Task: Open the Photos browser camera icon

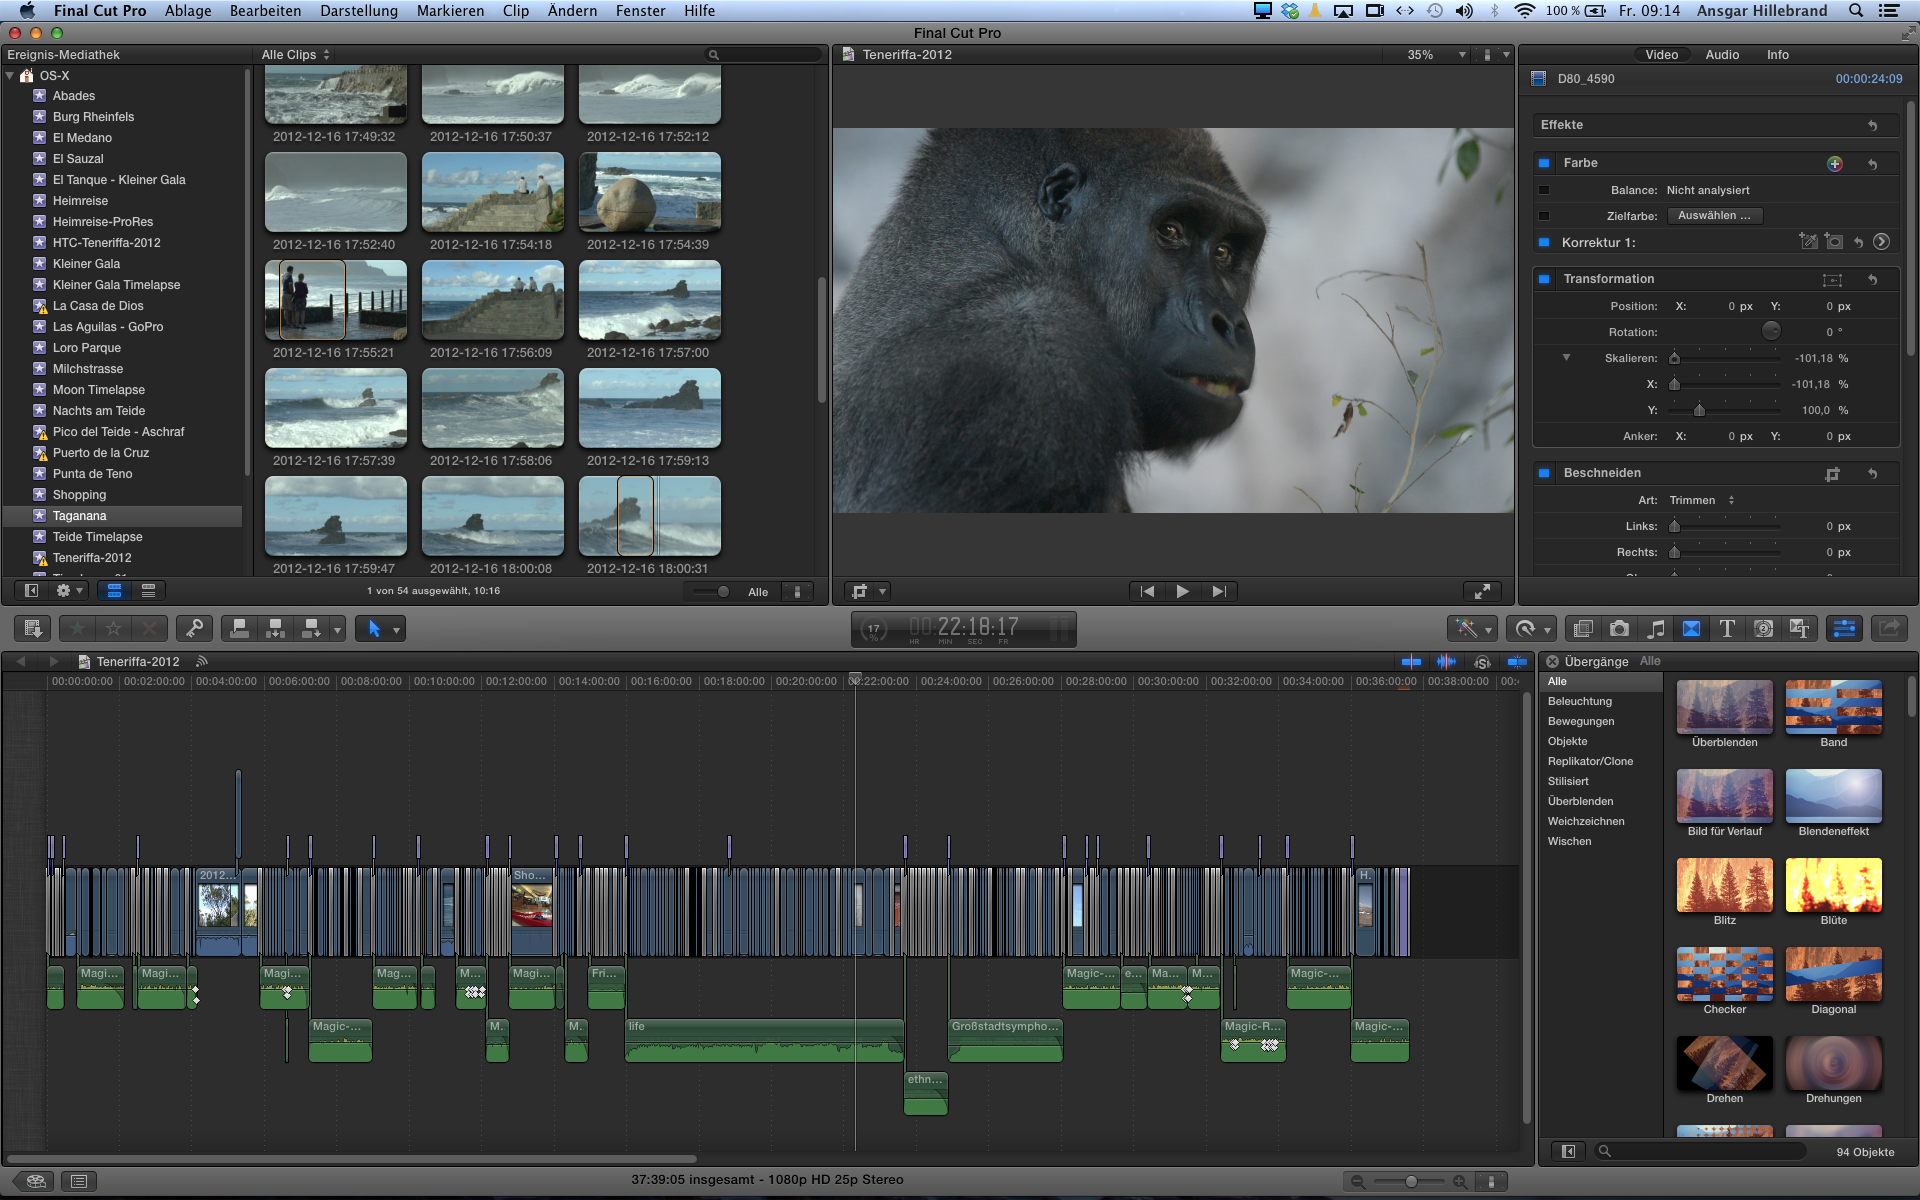Action: (1619, 629)
